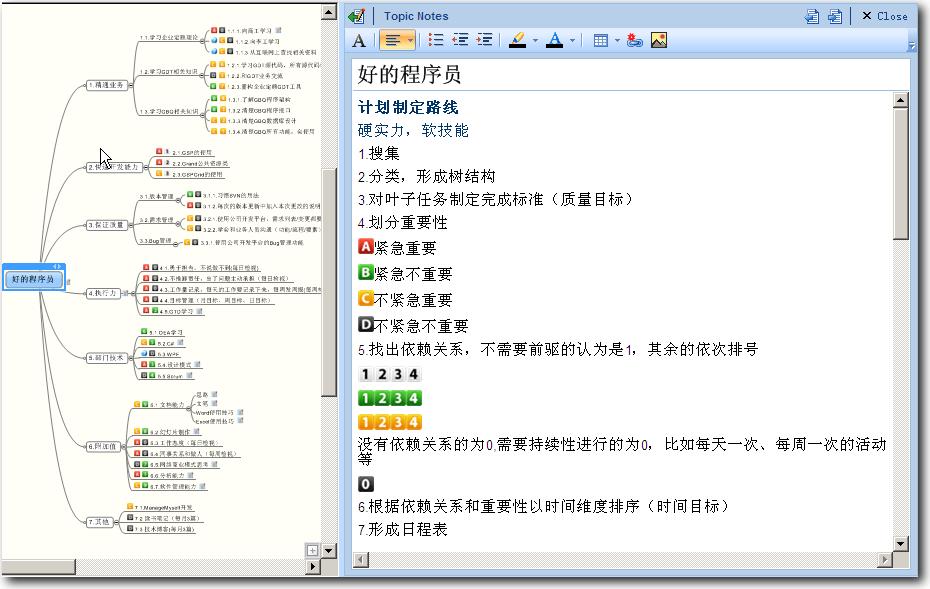Go to next topic note icon
This screenshot has height=589, width=930.
coord(834,16)
